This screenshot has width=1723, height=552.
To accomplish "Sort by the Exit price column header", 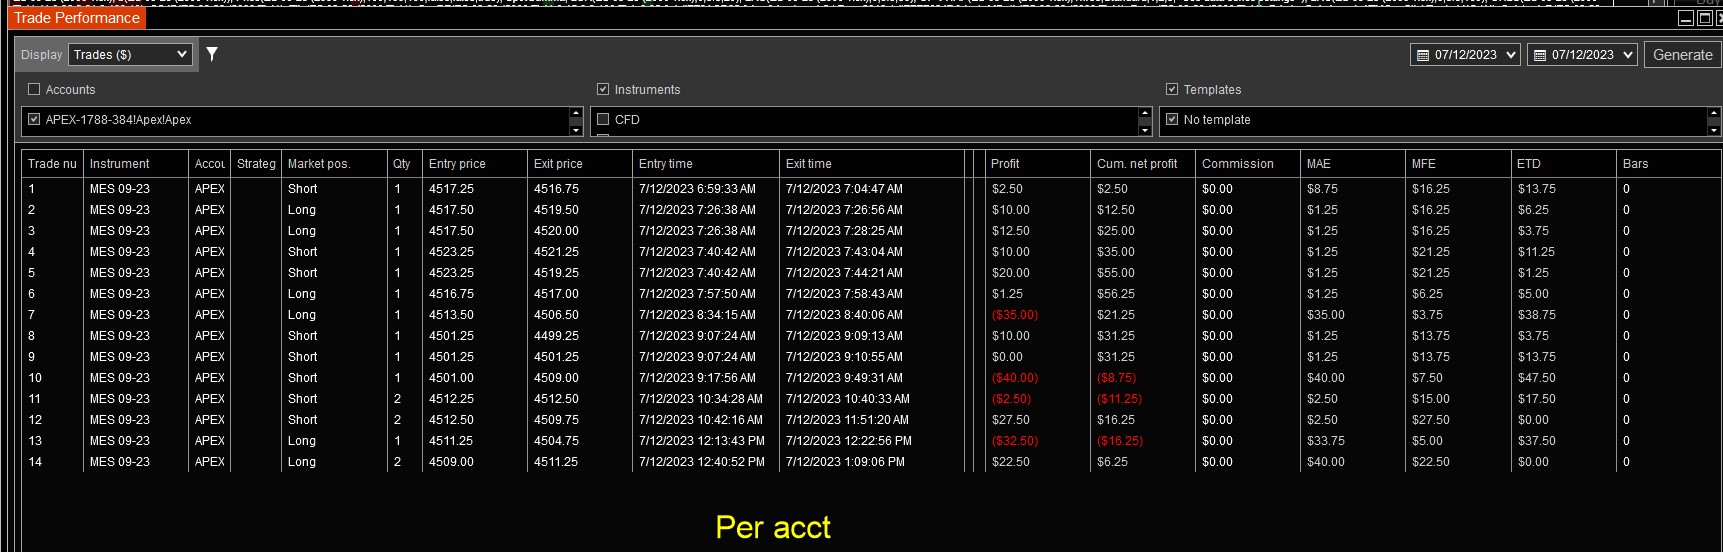I will click(x=580, y=164).
